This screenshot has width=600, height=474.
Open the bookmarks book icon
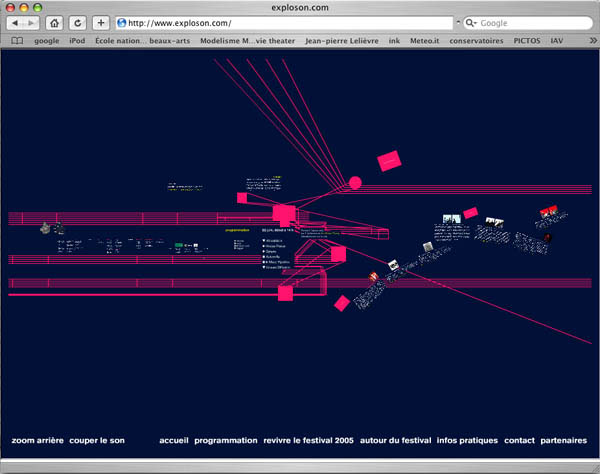tap(17, 41)
